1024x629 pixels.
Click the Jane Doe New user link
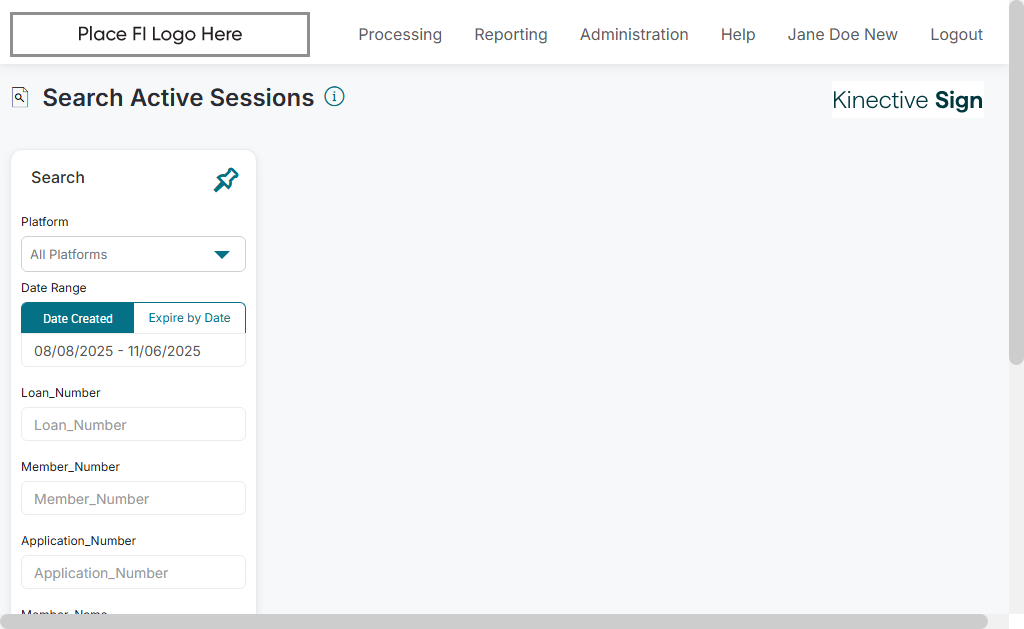tap(843, 35)
